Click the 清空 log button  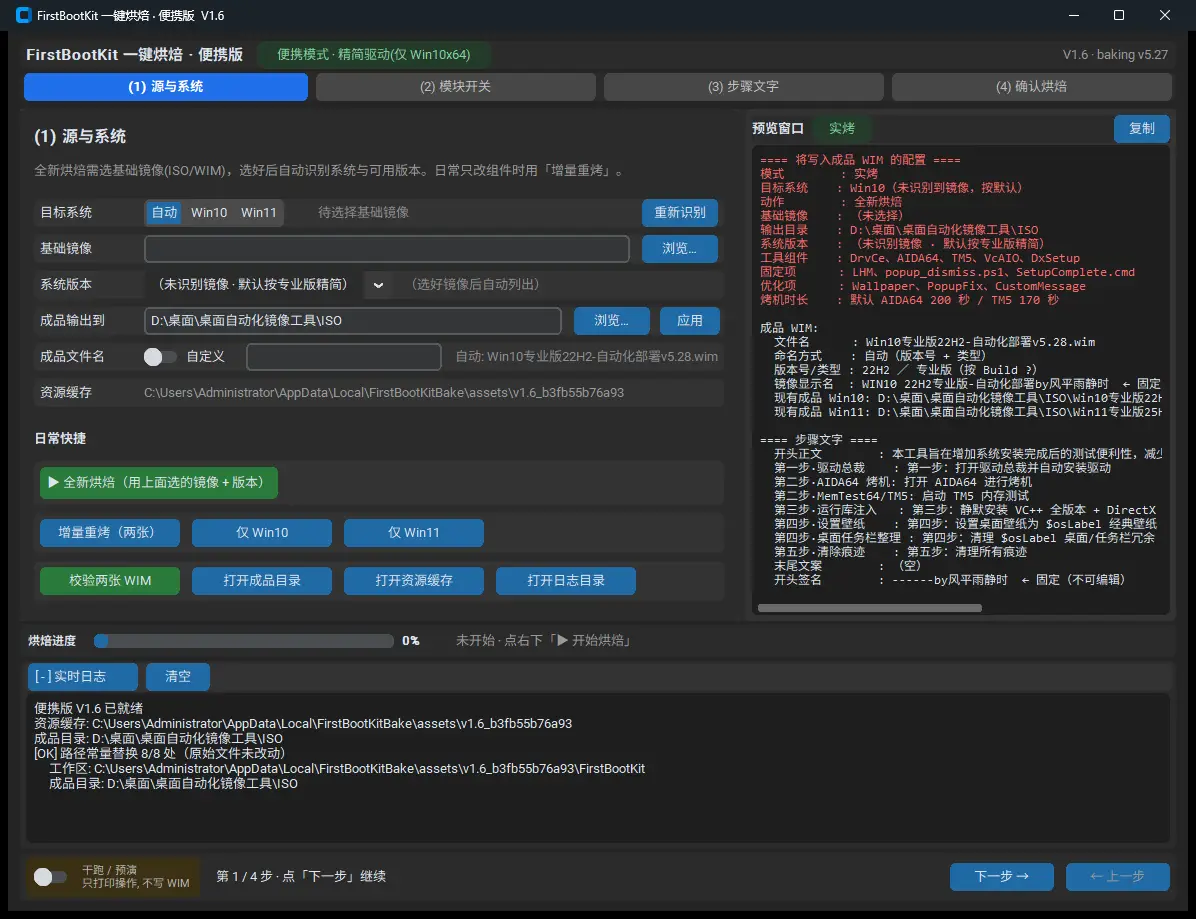(x=178, y=676)
